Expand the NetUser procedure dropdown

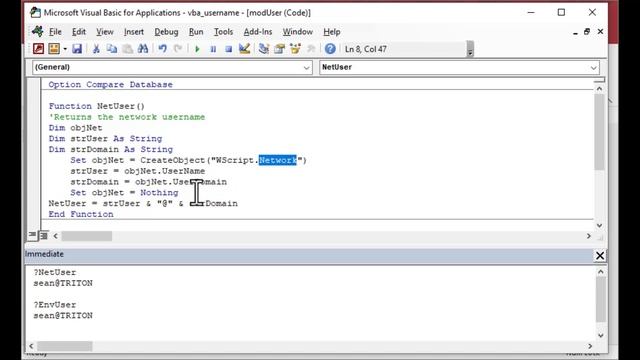(593, 68)
